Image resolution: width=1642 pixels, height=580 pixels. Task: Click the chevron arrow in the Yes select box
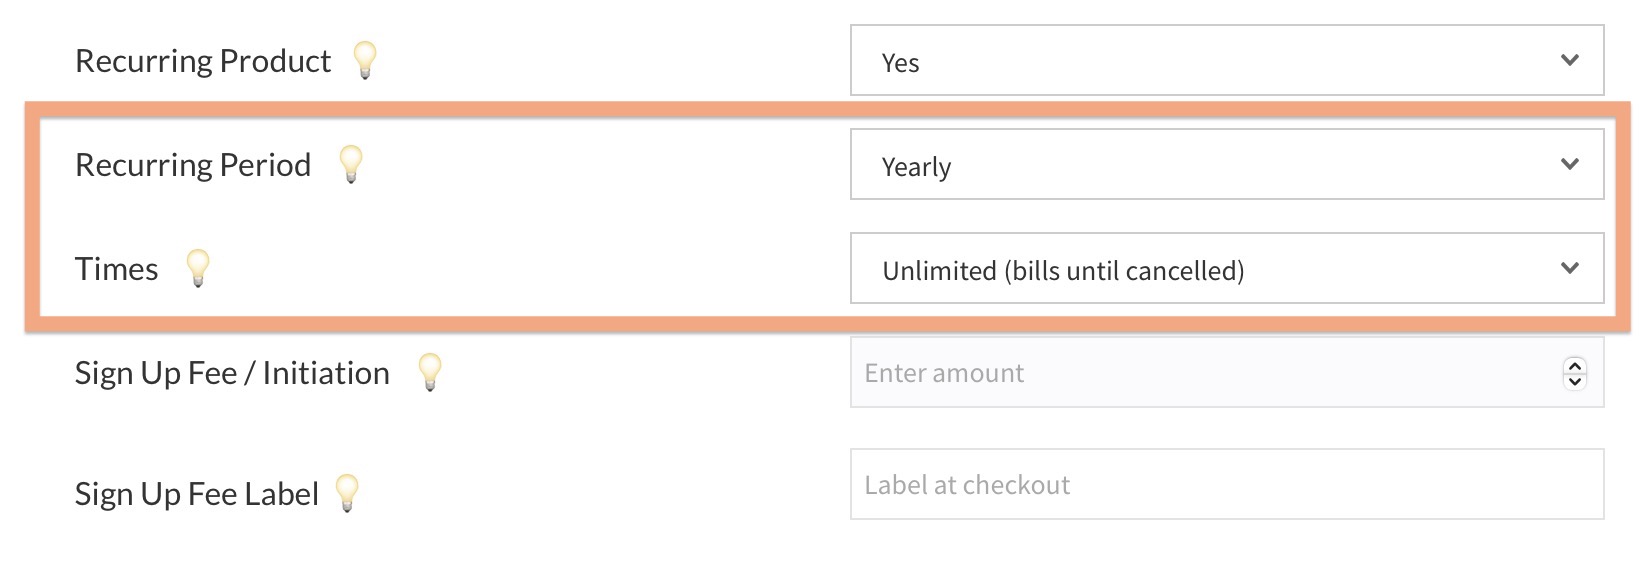pyautogui.click(x=1569, y=60)
